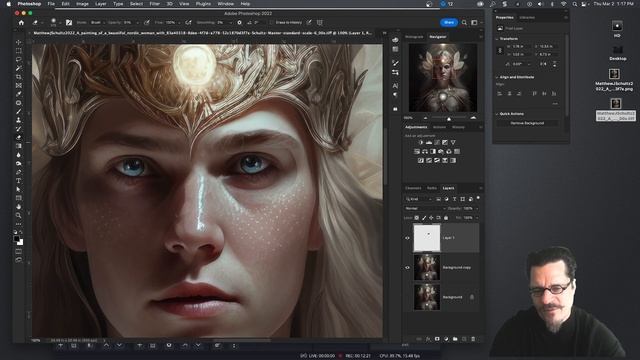Open layer filter Kind dropdown
The width and height of the screenshot is (640, 360).
click(419, 199)
